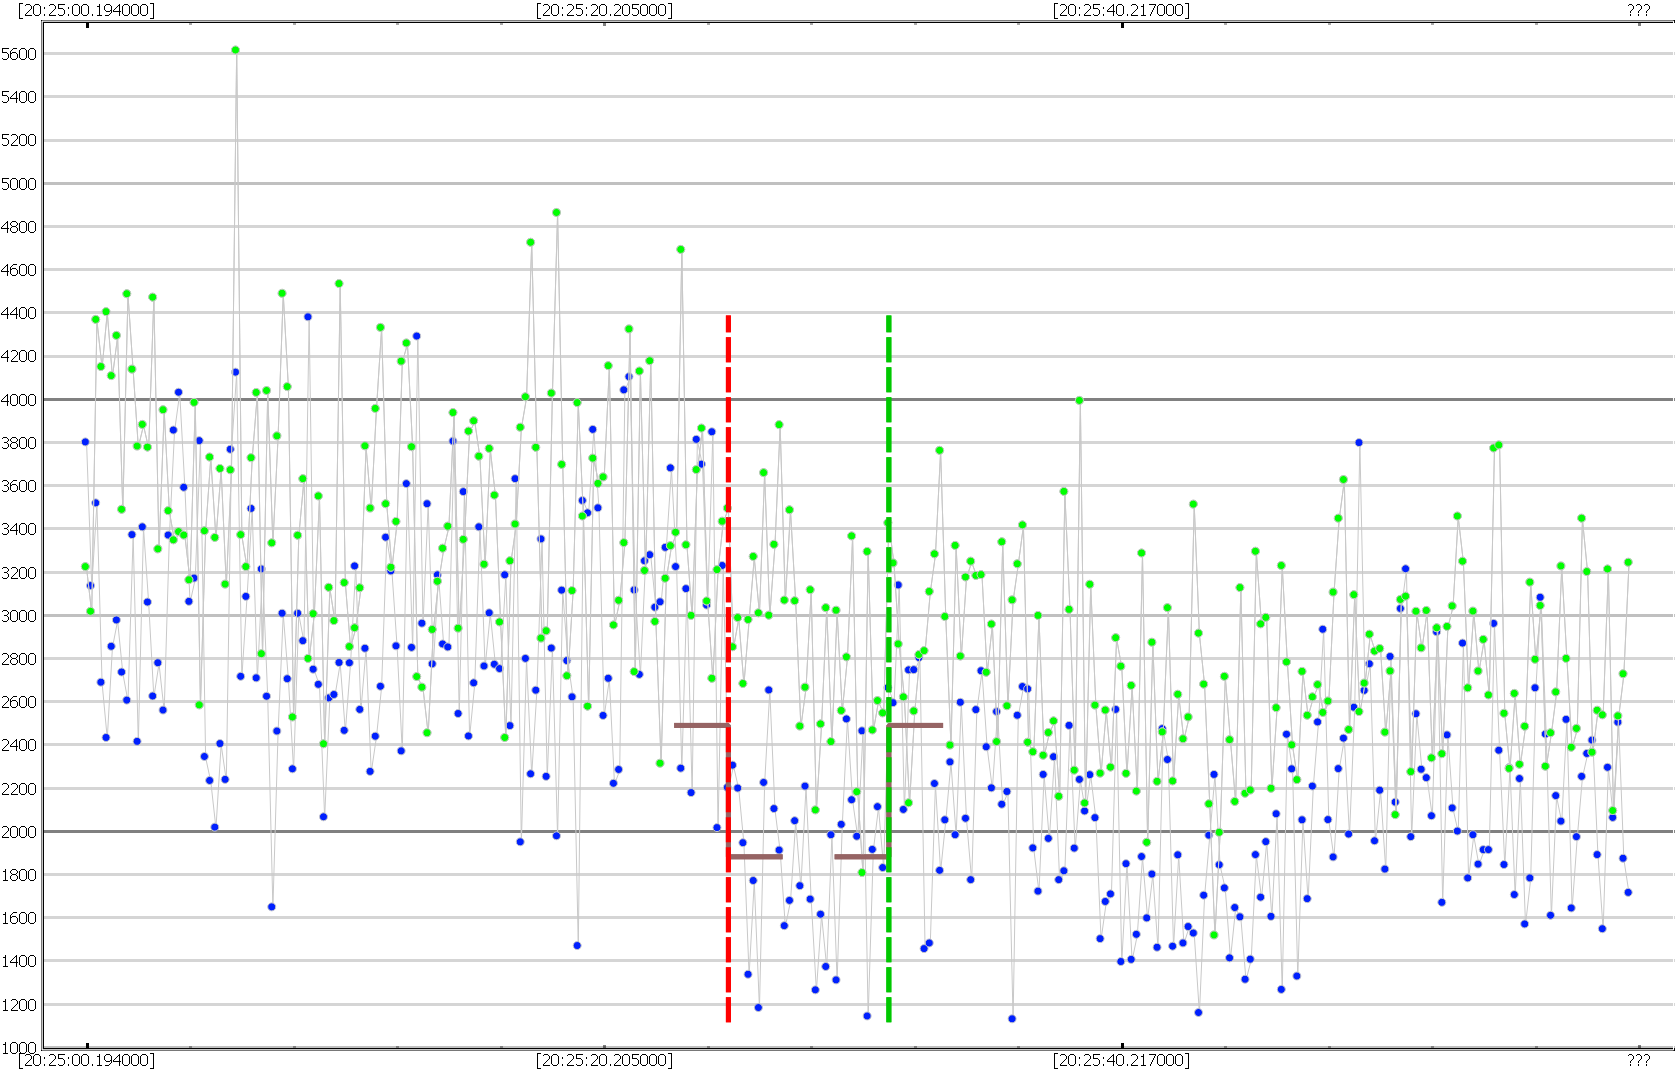This screenshot has width=1675, height=1071.
Task: Click the 4600 y-axis value
Action: (19, 270)
